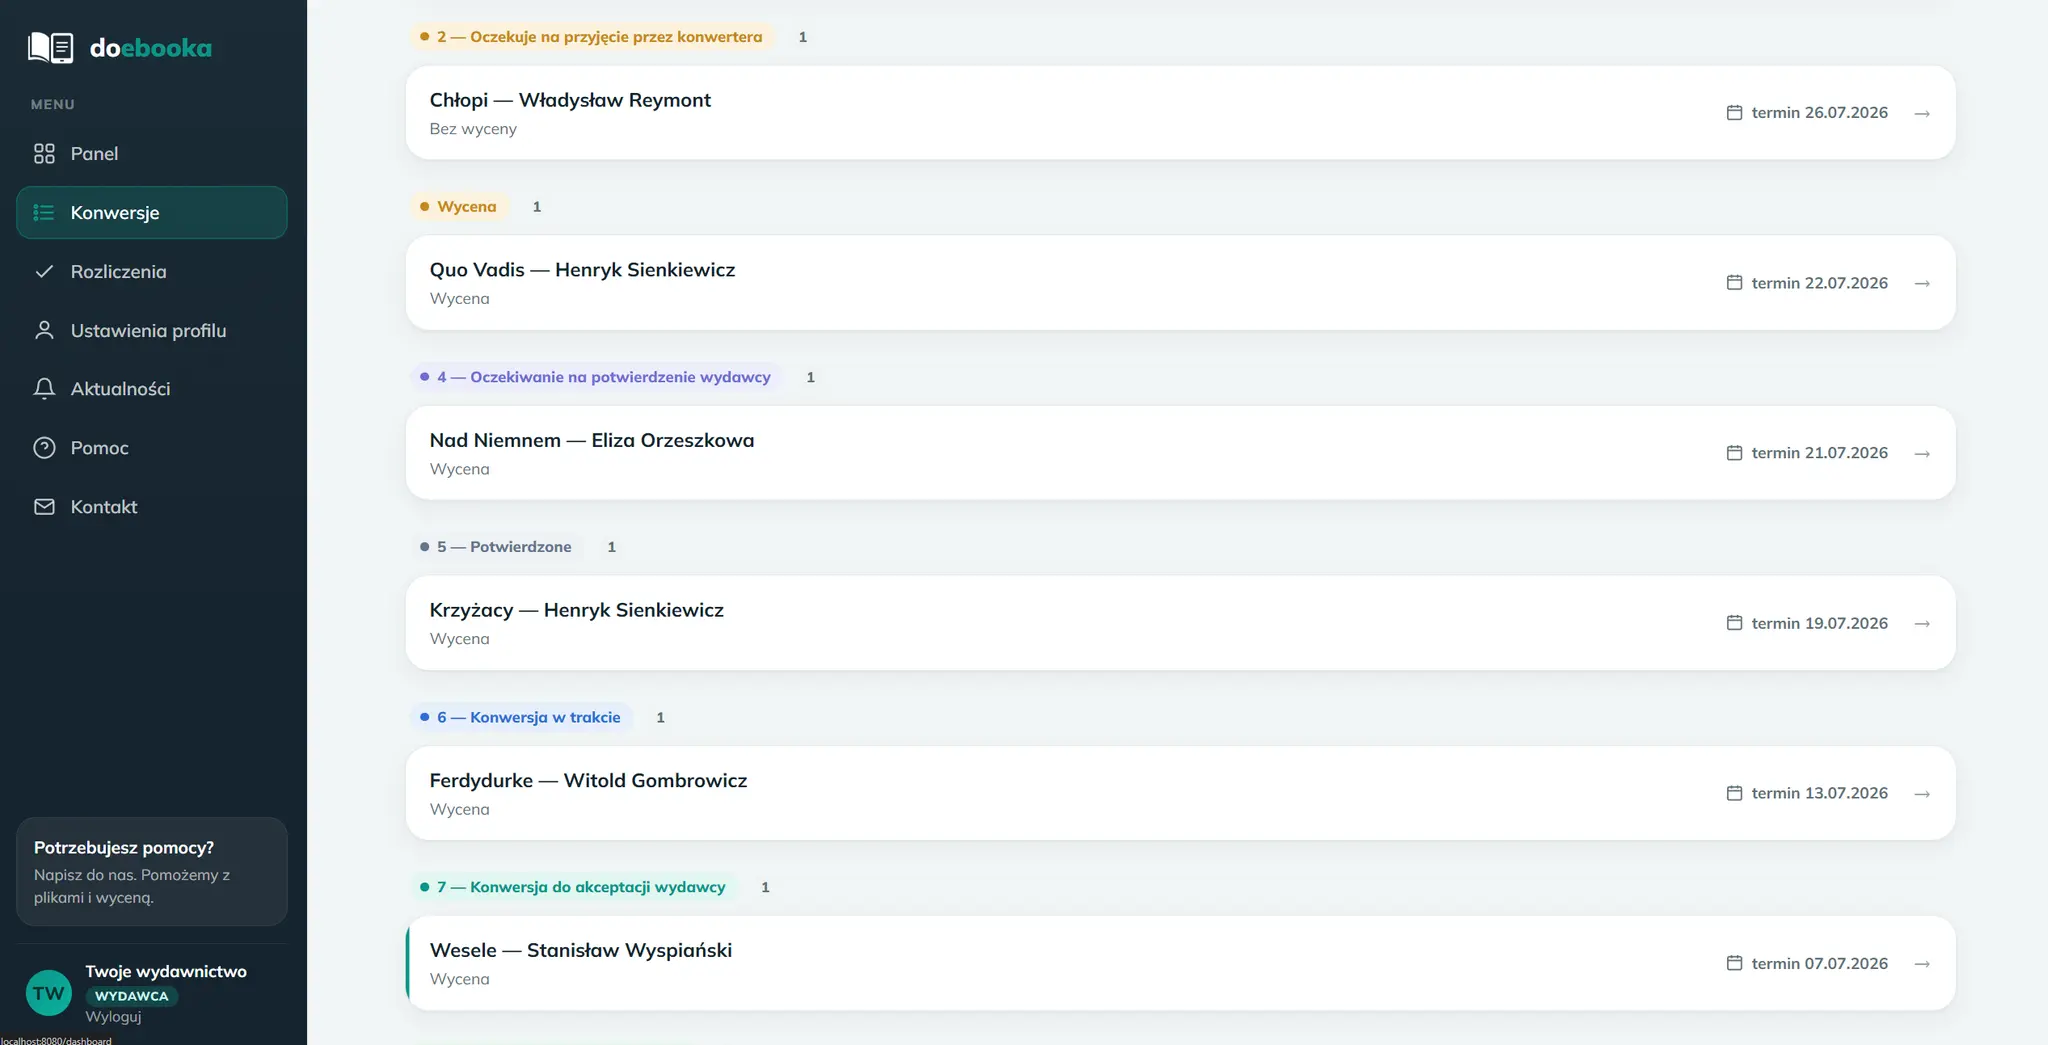Click the arrow on the Ferdydurke card

pyautogui.click(x=1922, y=793)
